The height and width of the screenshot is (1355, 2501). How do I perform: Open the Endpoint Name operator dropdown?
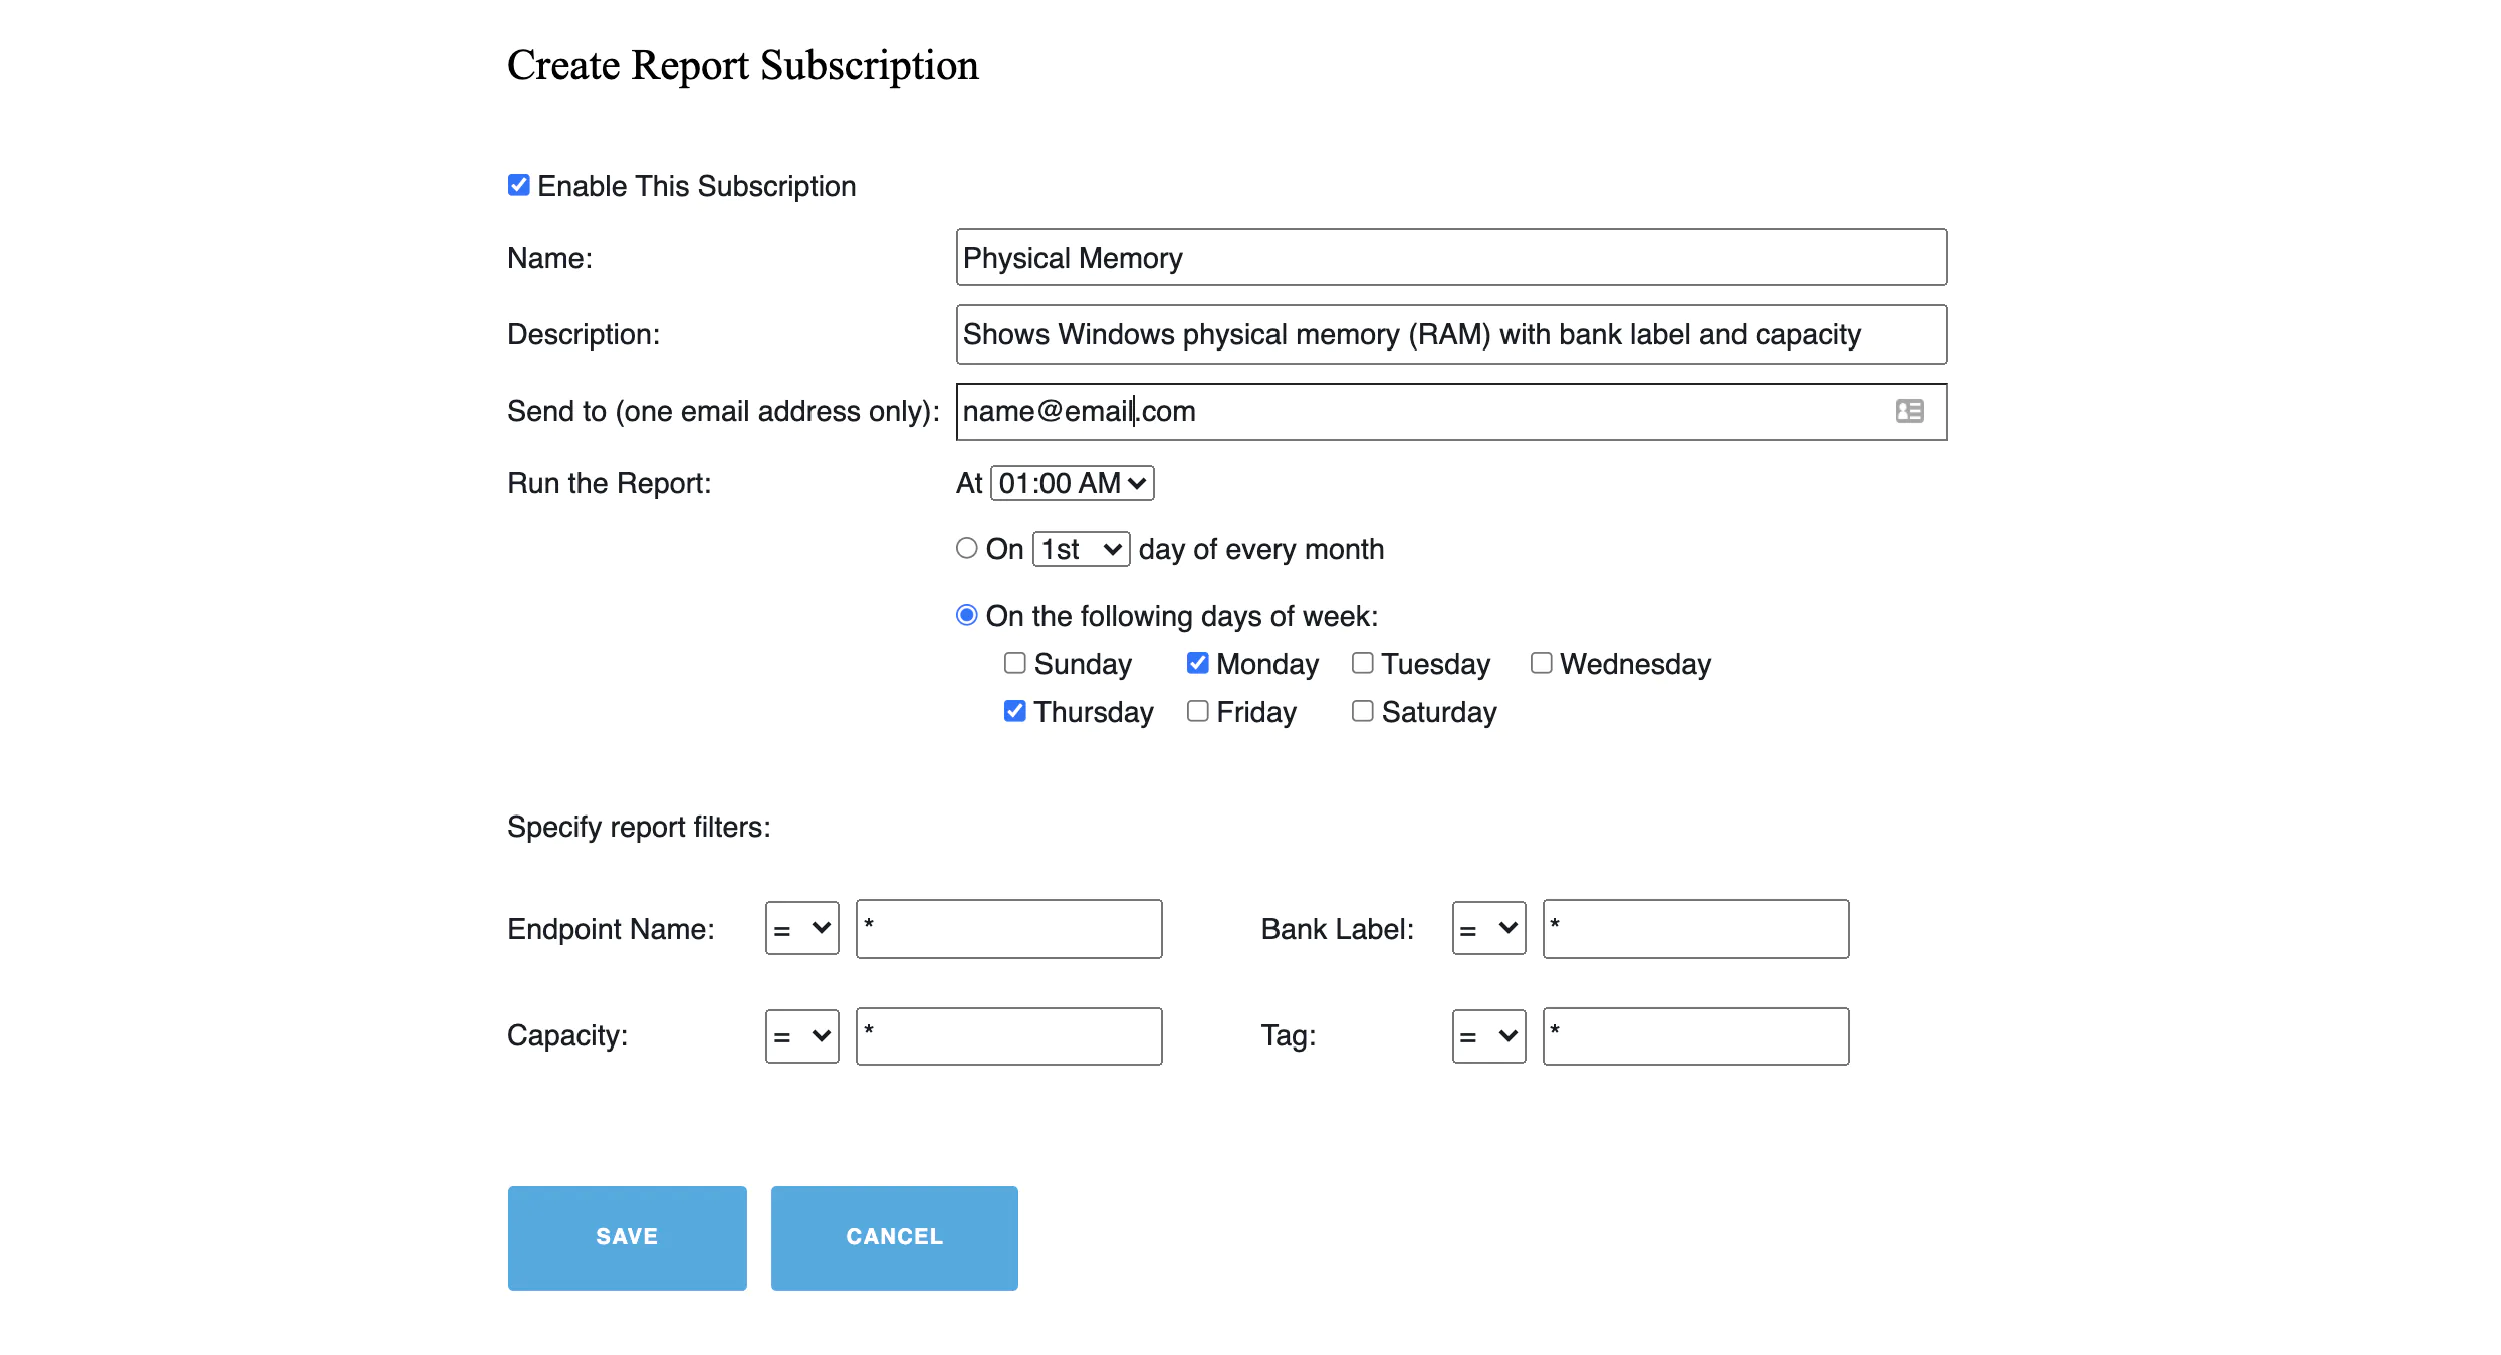click(801, 929)
